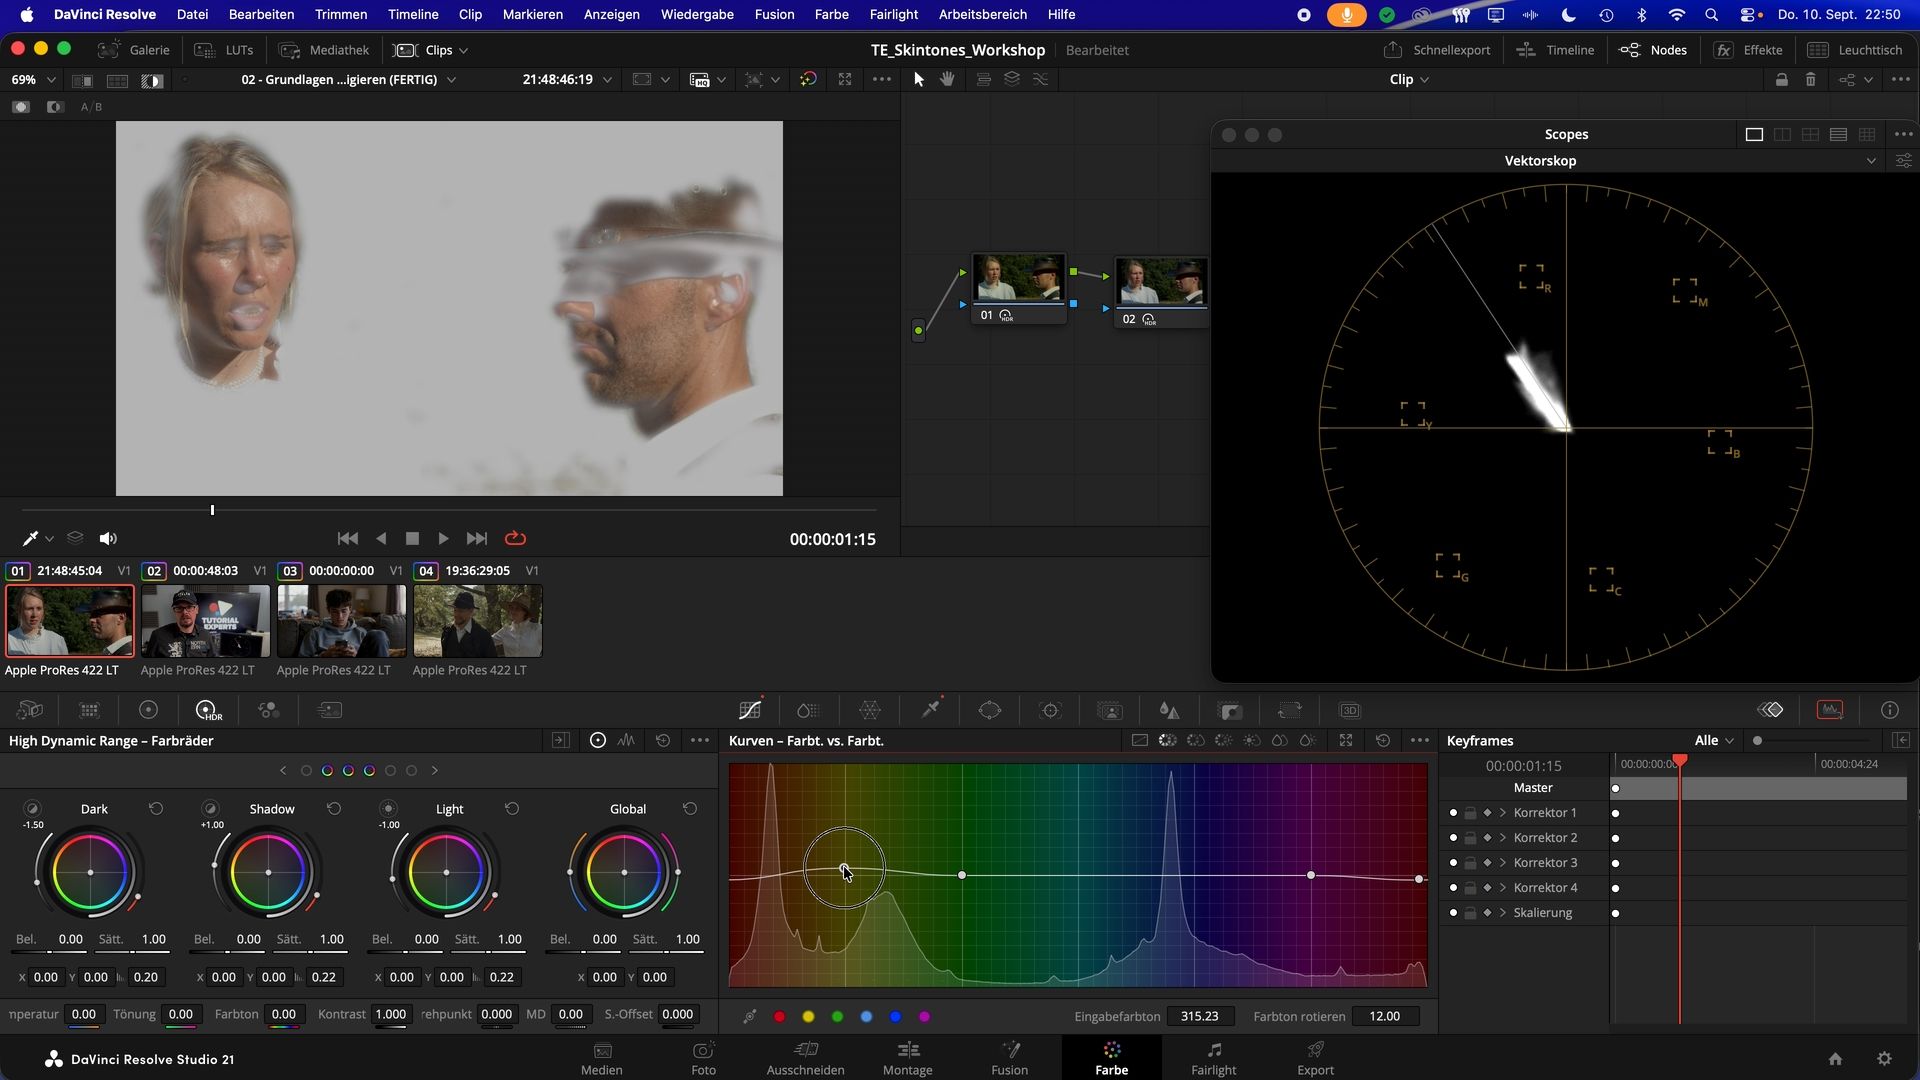Select the HDR color wheels palette icon

[208, 710]
